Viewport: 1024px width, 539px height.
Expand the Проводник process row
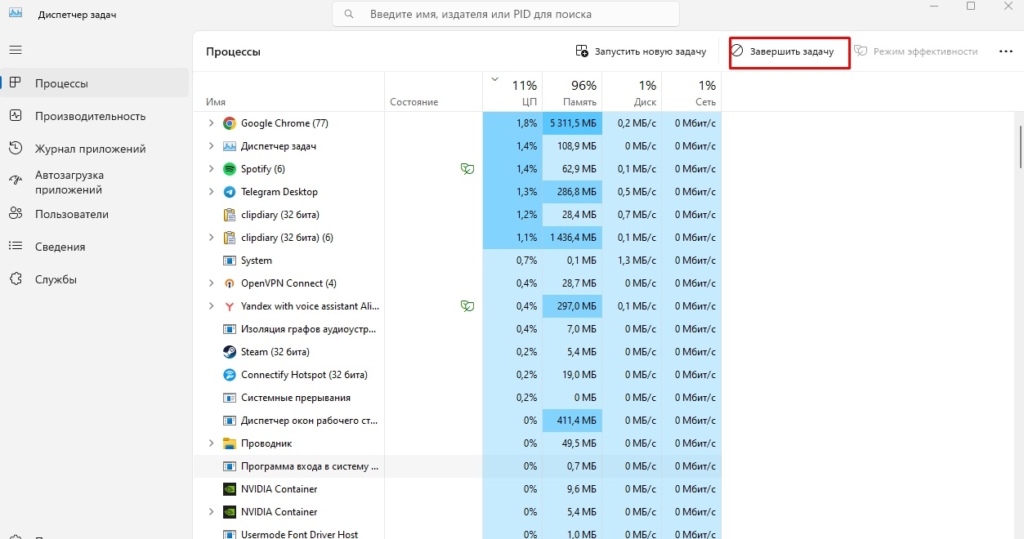pos(211,443)
